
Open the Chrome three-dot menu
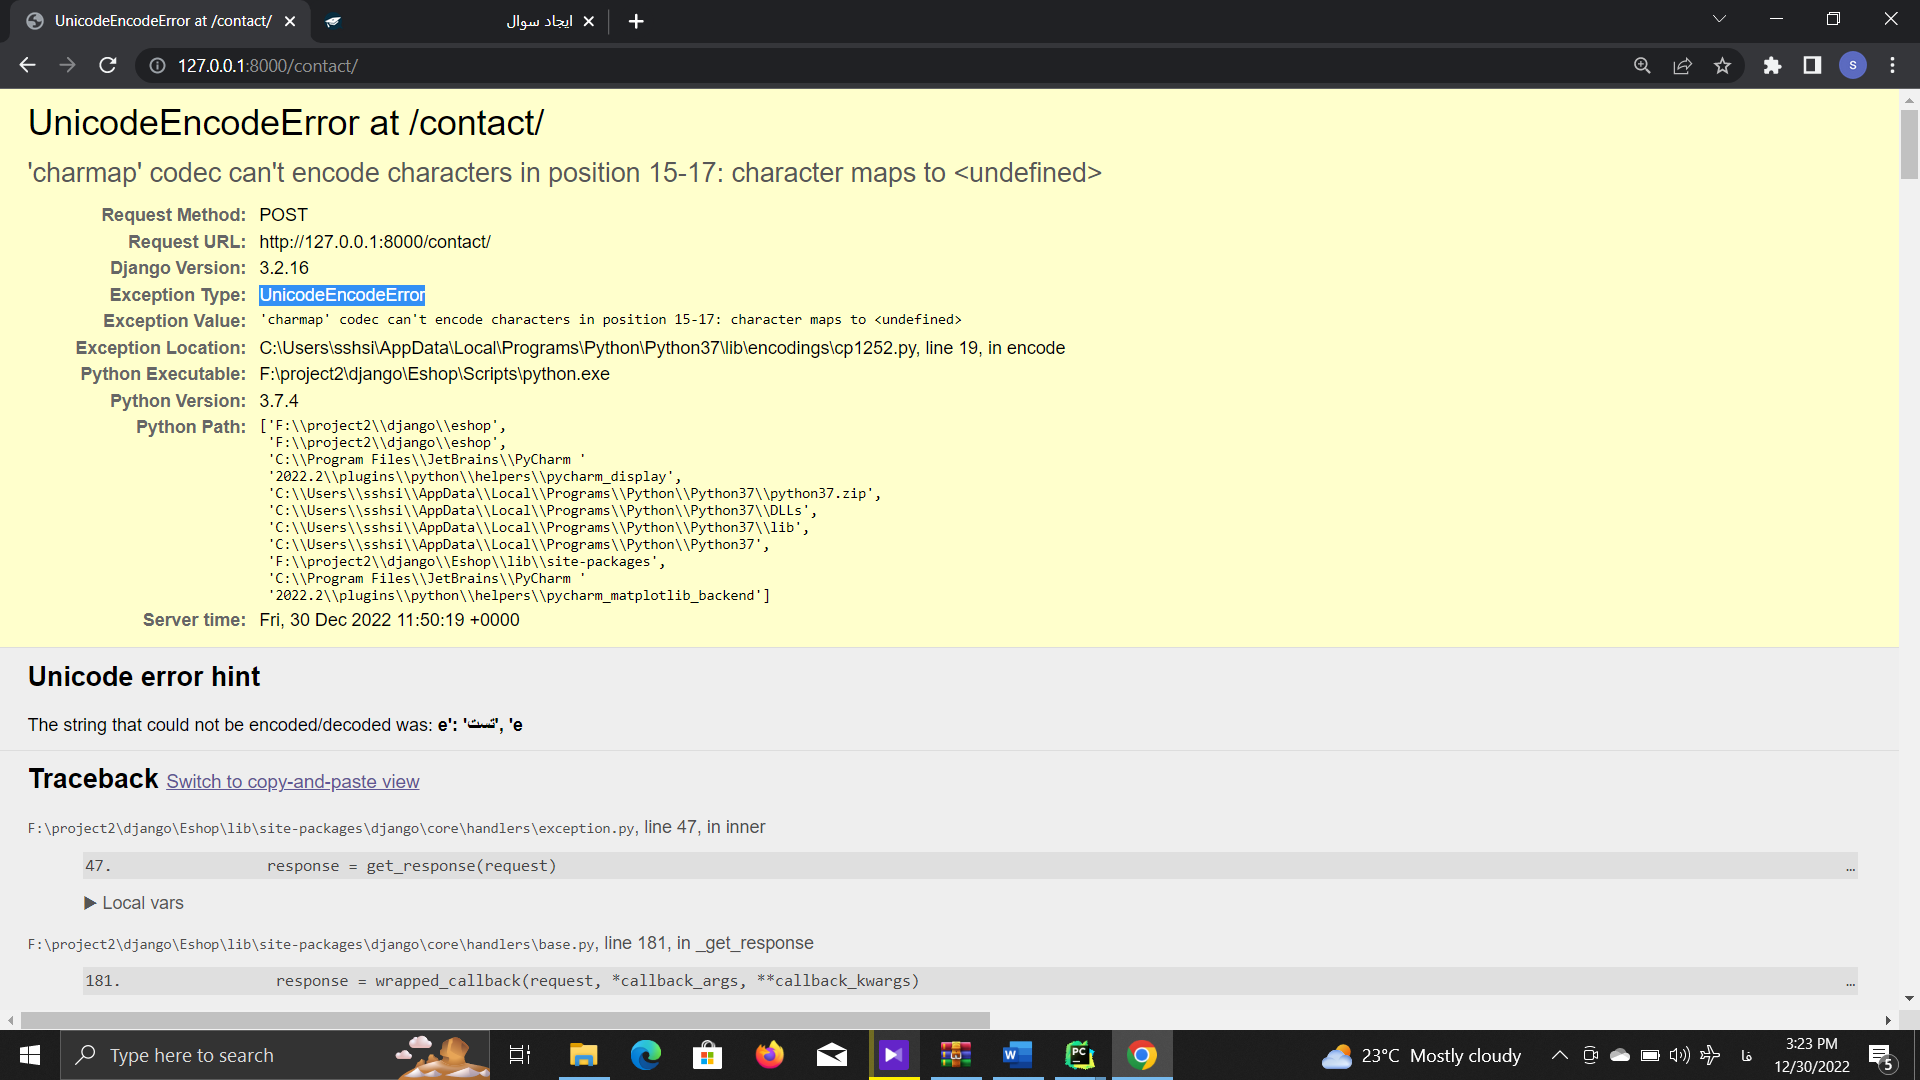[x=1892, y=65]
